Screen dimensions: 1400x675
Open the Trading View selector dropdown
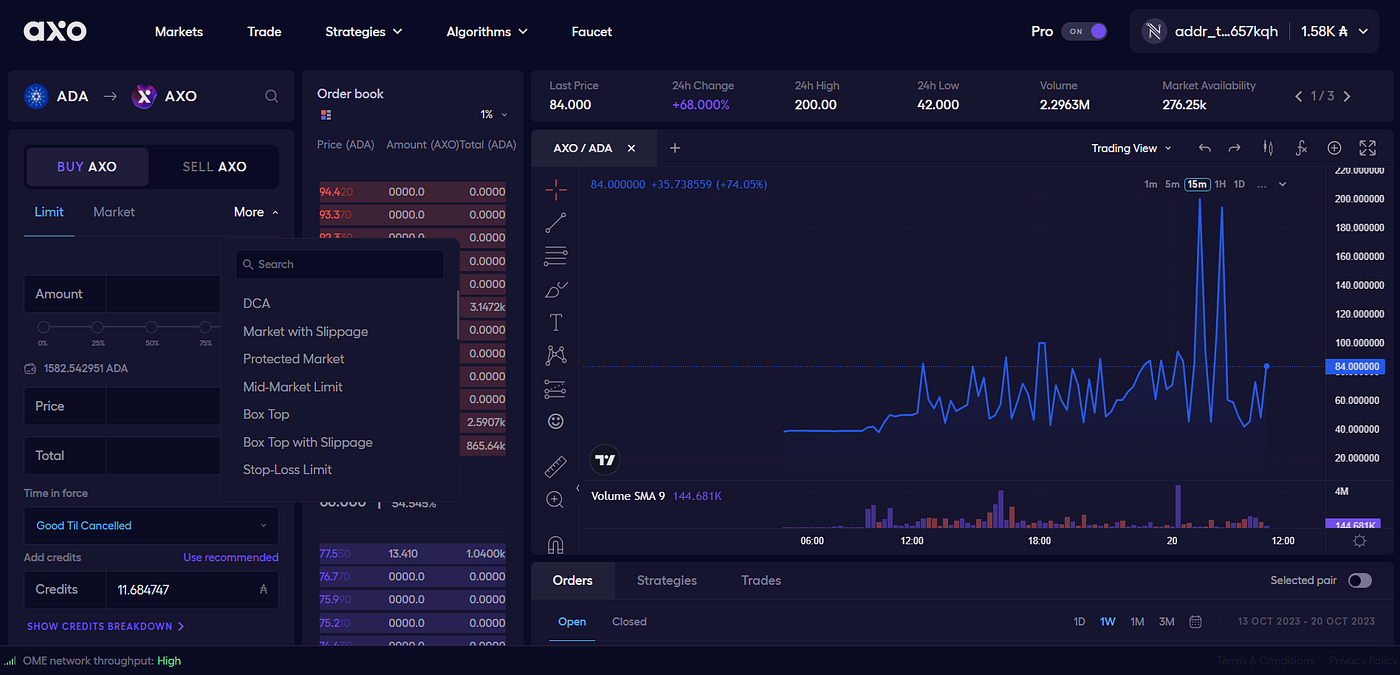(x=1131, y=148)
